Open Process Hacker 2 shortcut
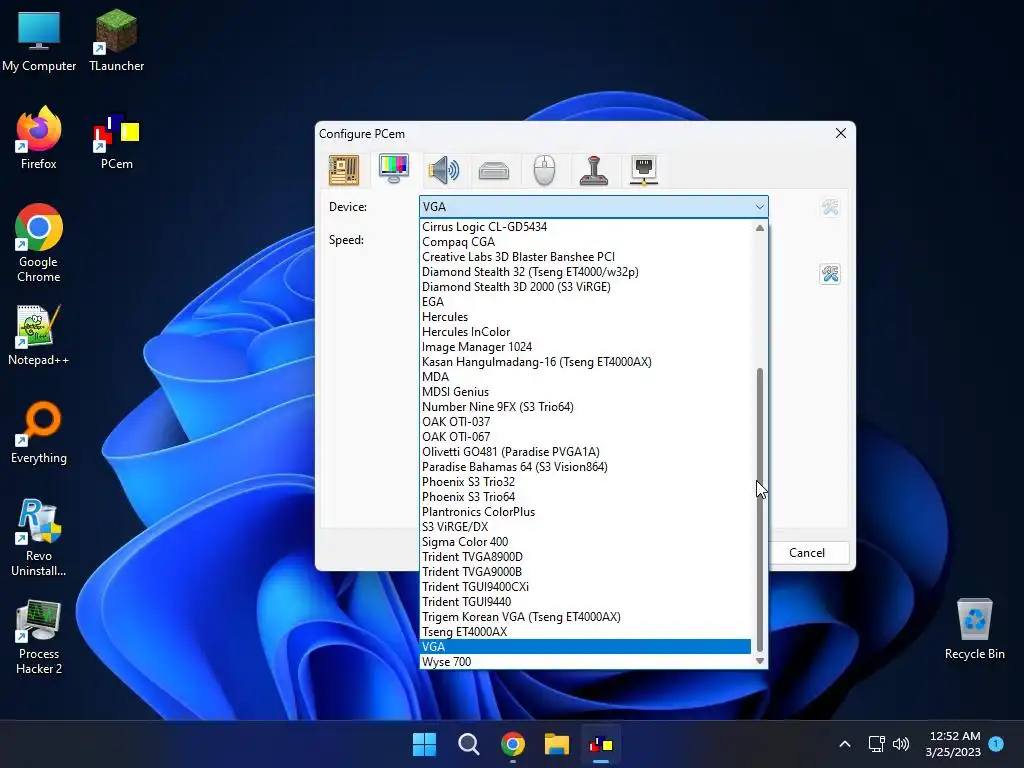The width and height of the screenshot is (1024, 768). click(x=39, y=637)
